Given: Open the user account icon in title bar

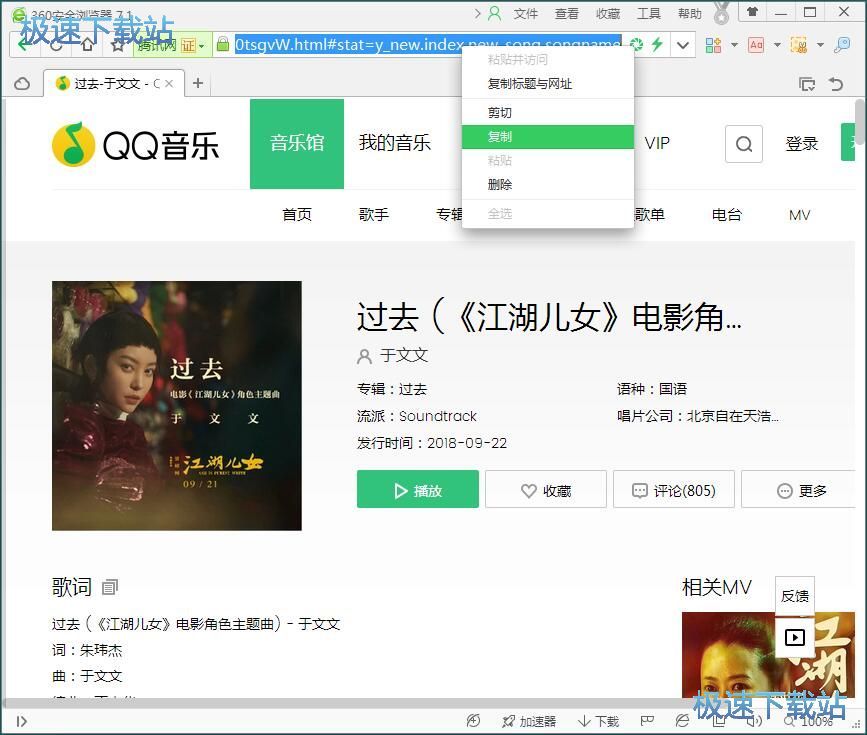Looking at the screenshot, I should (494, 13).
